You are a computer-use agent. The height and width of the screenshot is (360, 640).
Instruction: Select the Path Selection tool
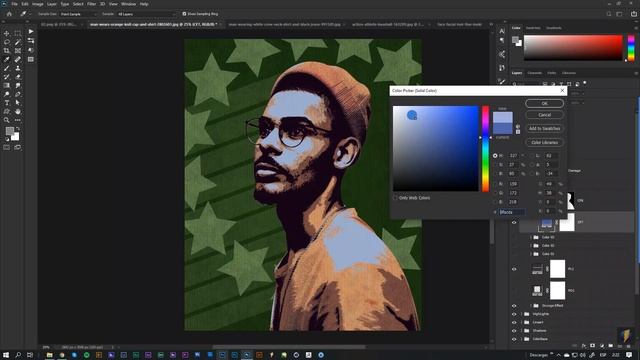tap(18, 103)
